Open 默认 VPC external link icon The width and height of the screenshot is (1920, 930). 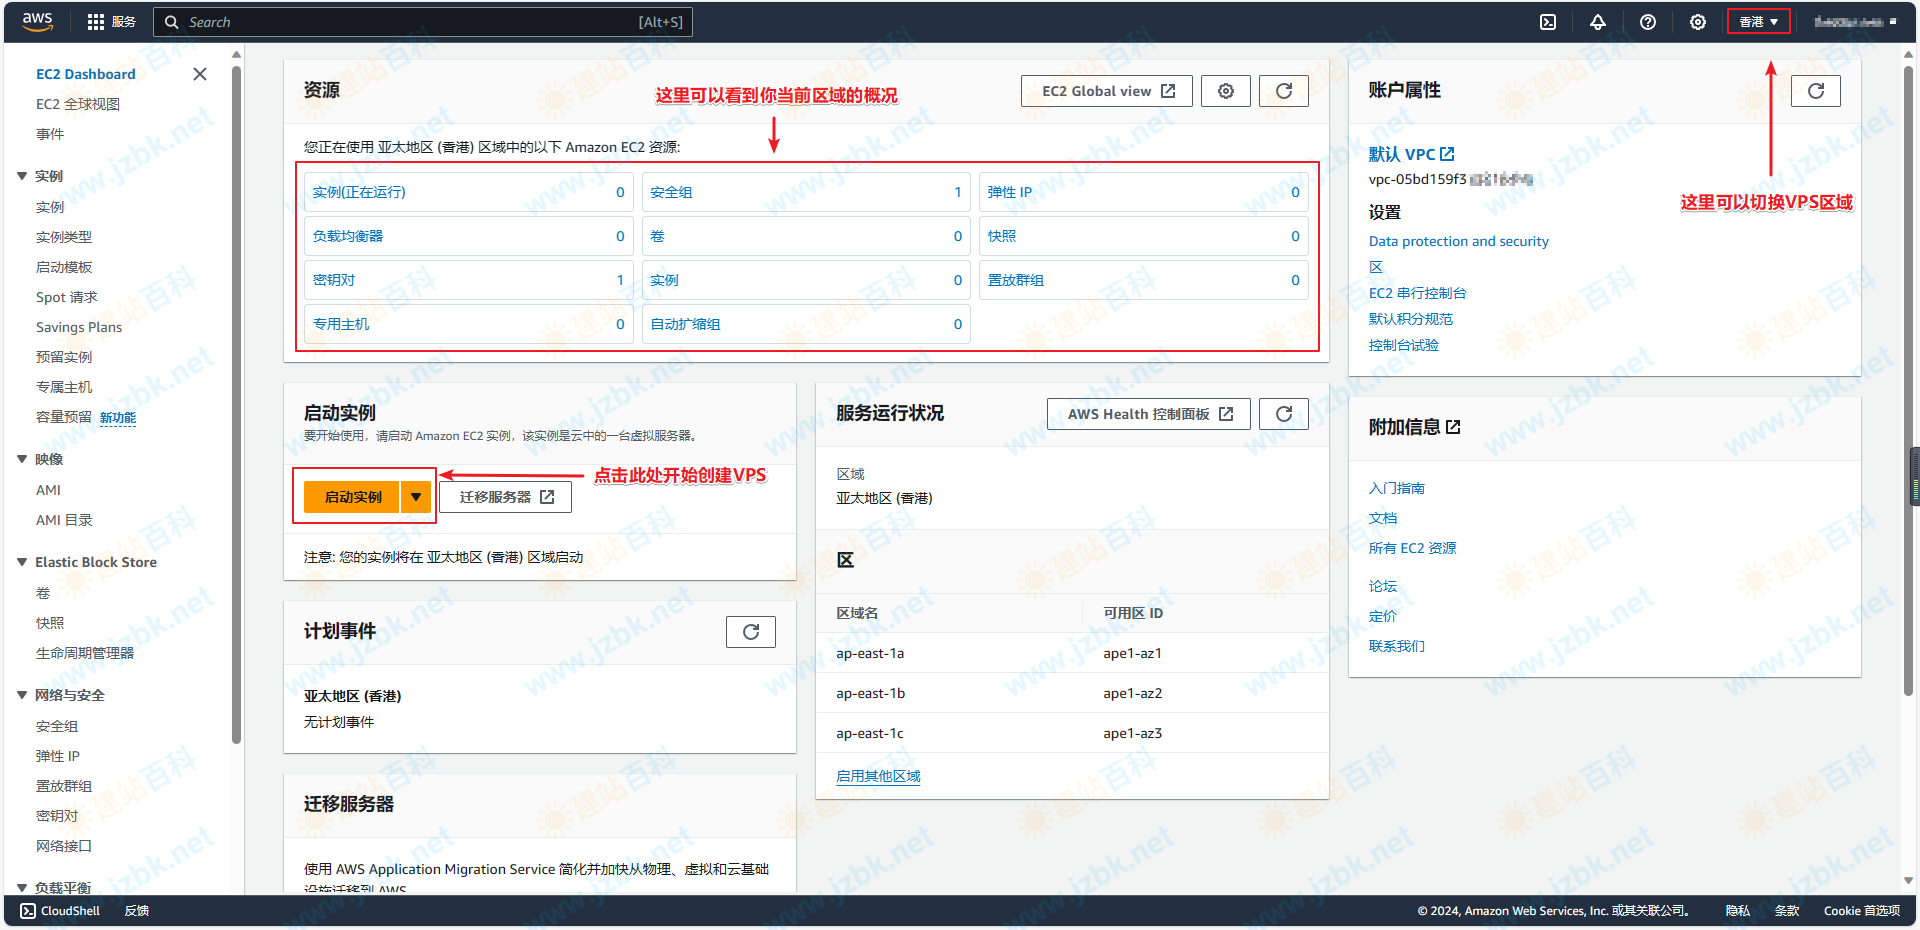pos(1447,154)
